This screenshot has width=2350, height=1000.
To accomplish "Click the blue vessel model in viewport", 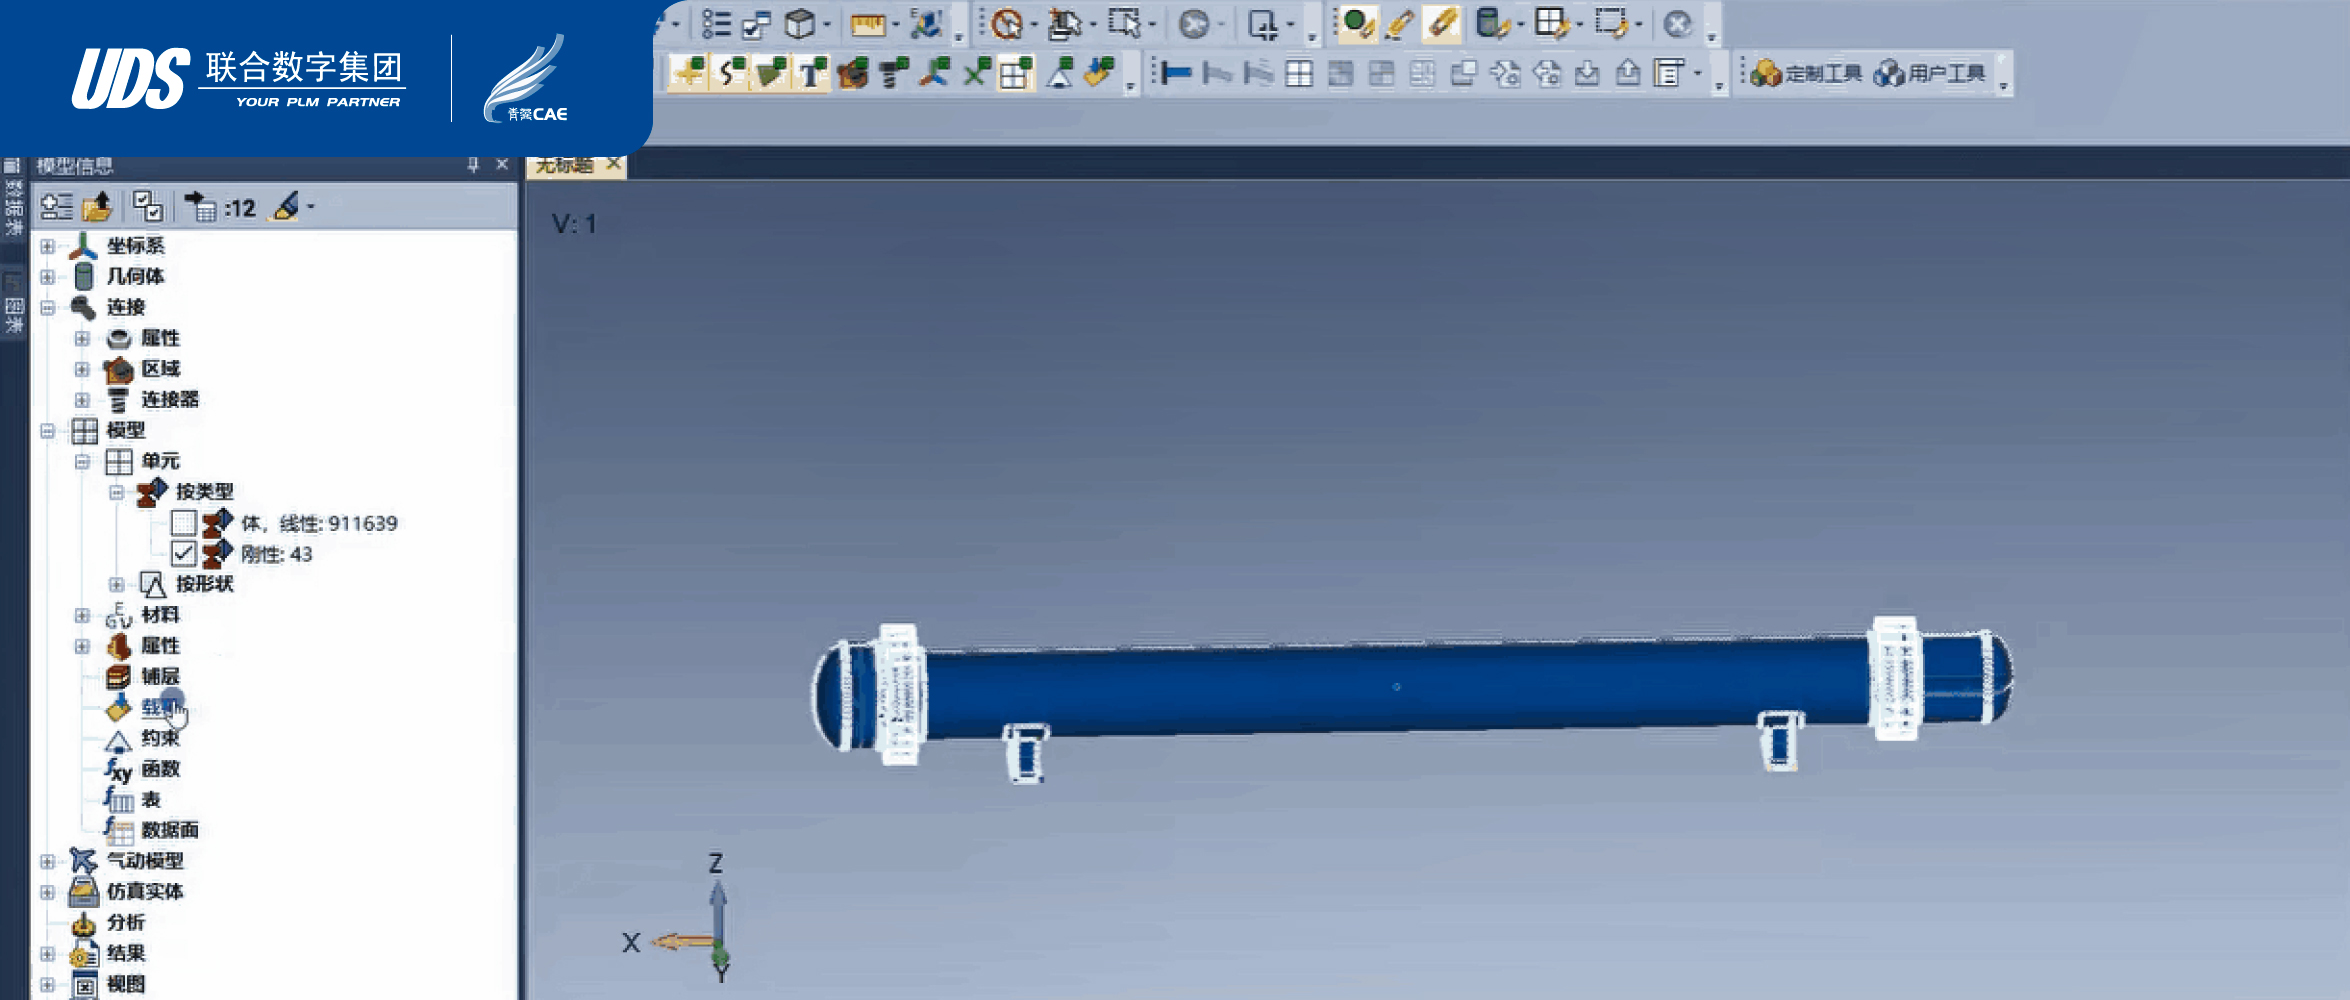I will pyautogui.click(x=1400, y=690).
